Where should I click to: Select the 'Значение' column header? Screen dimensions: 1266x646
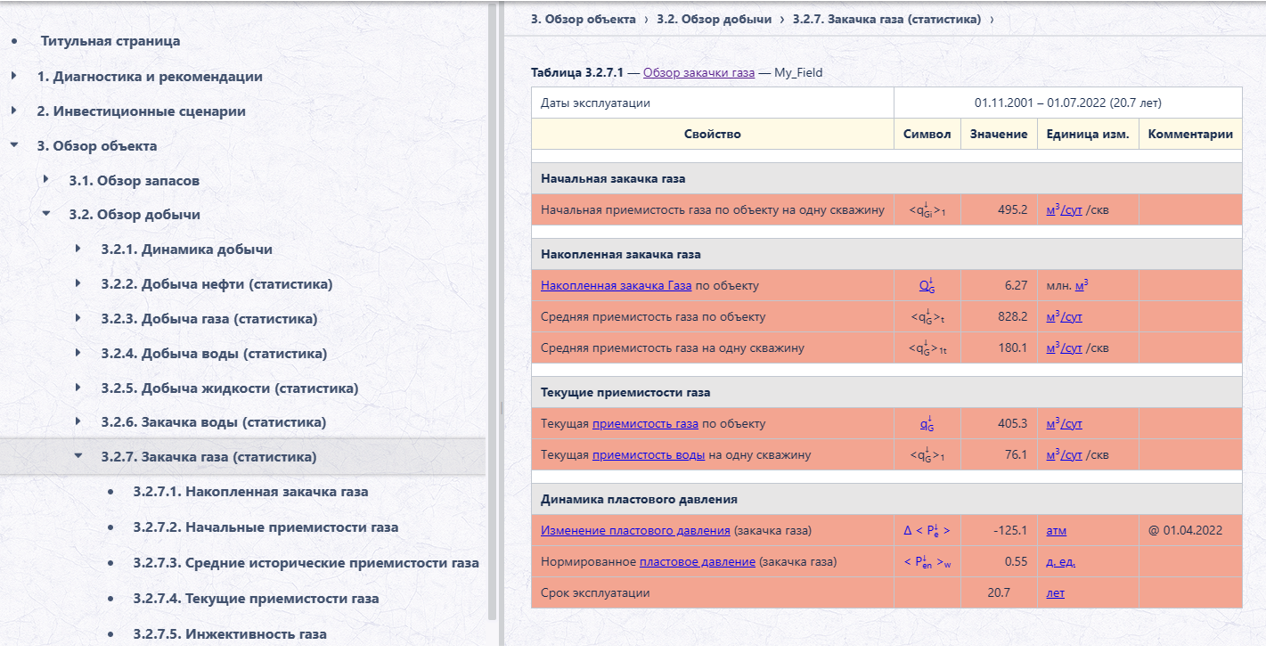tap(998, 134)
